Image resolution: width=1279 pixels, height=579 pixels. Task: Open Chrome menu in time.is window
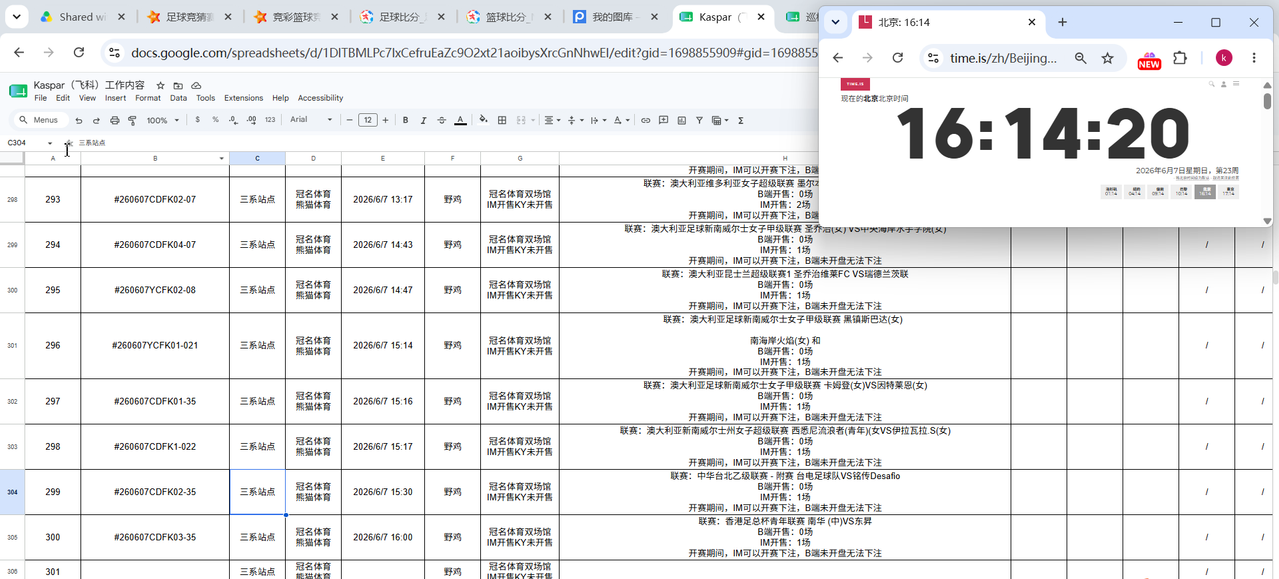pos(1254,58)
